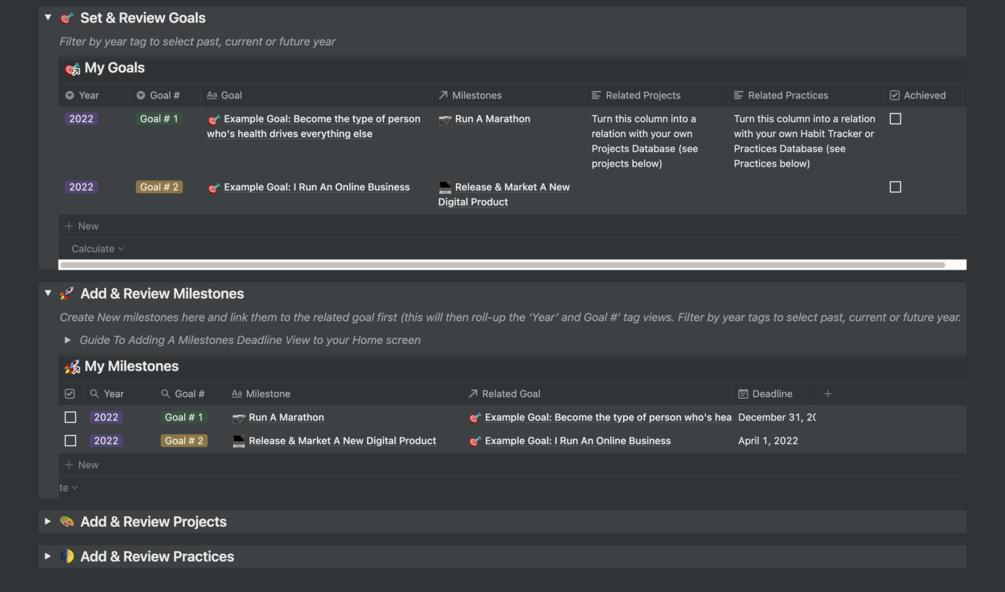Click the horizontal scrollbar under My Goals table
Image resolution: width=1005 pixels, height=592 pixels.
[502, 265]
